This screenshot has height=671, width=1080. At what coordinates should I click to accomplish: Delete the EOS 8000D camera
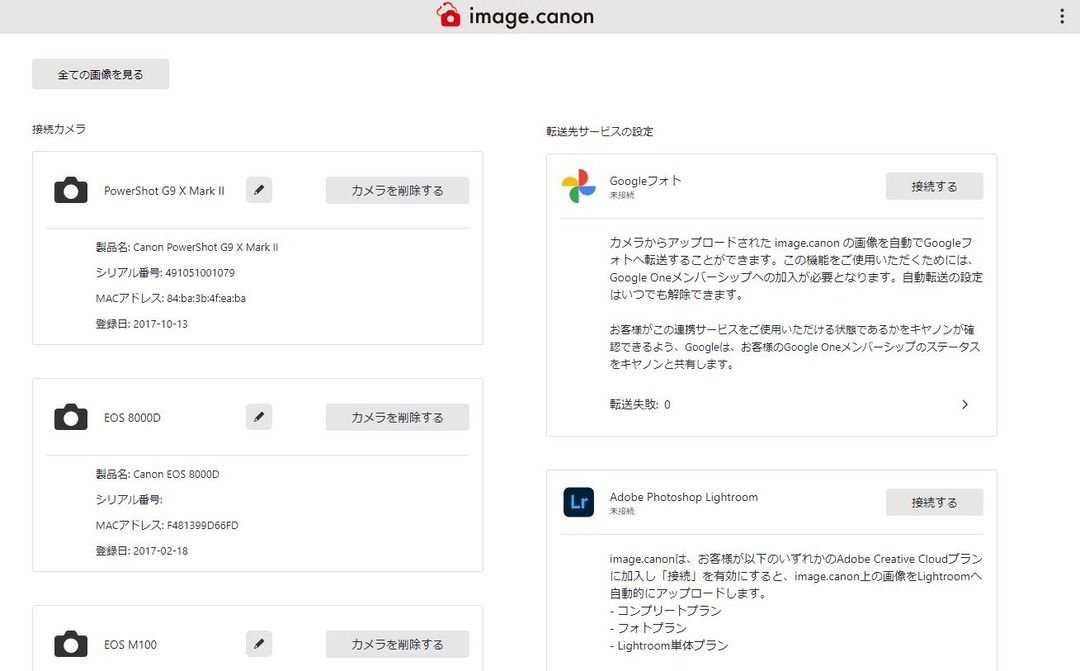[x=397, y=417]
